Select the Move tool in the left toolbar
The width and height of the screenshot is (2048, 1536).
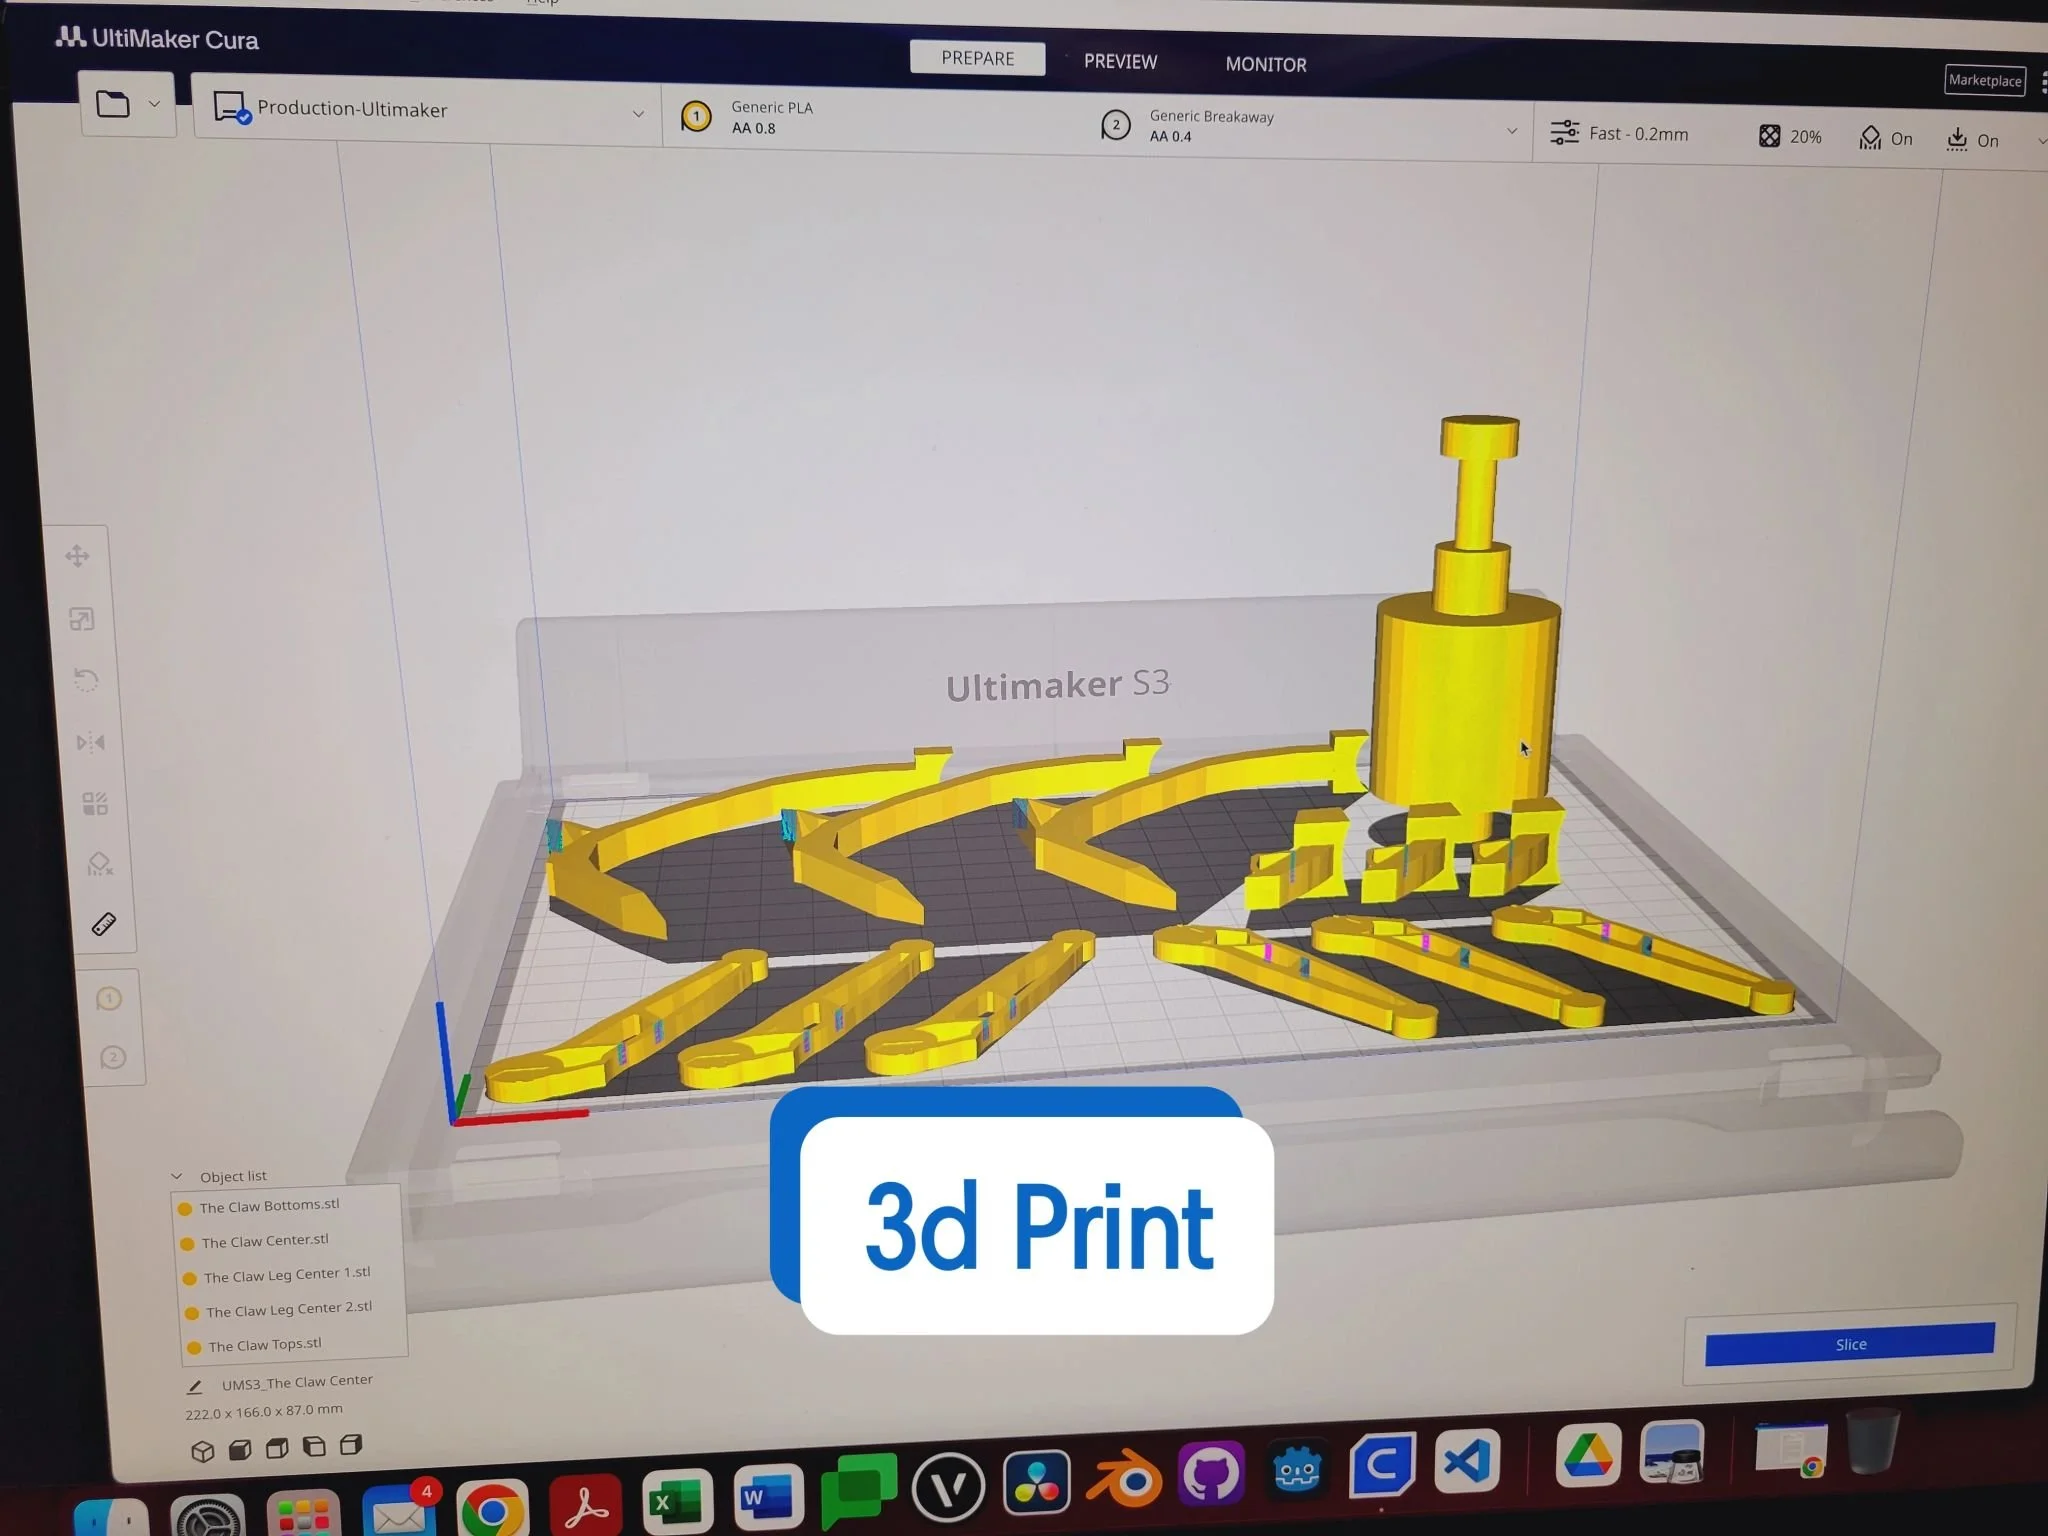coord(77,556)
